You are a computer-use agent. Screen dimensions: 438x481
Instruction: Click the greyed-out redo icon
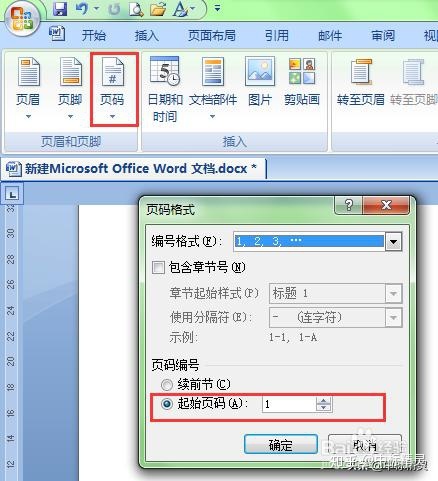pos(114,10)
